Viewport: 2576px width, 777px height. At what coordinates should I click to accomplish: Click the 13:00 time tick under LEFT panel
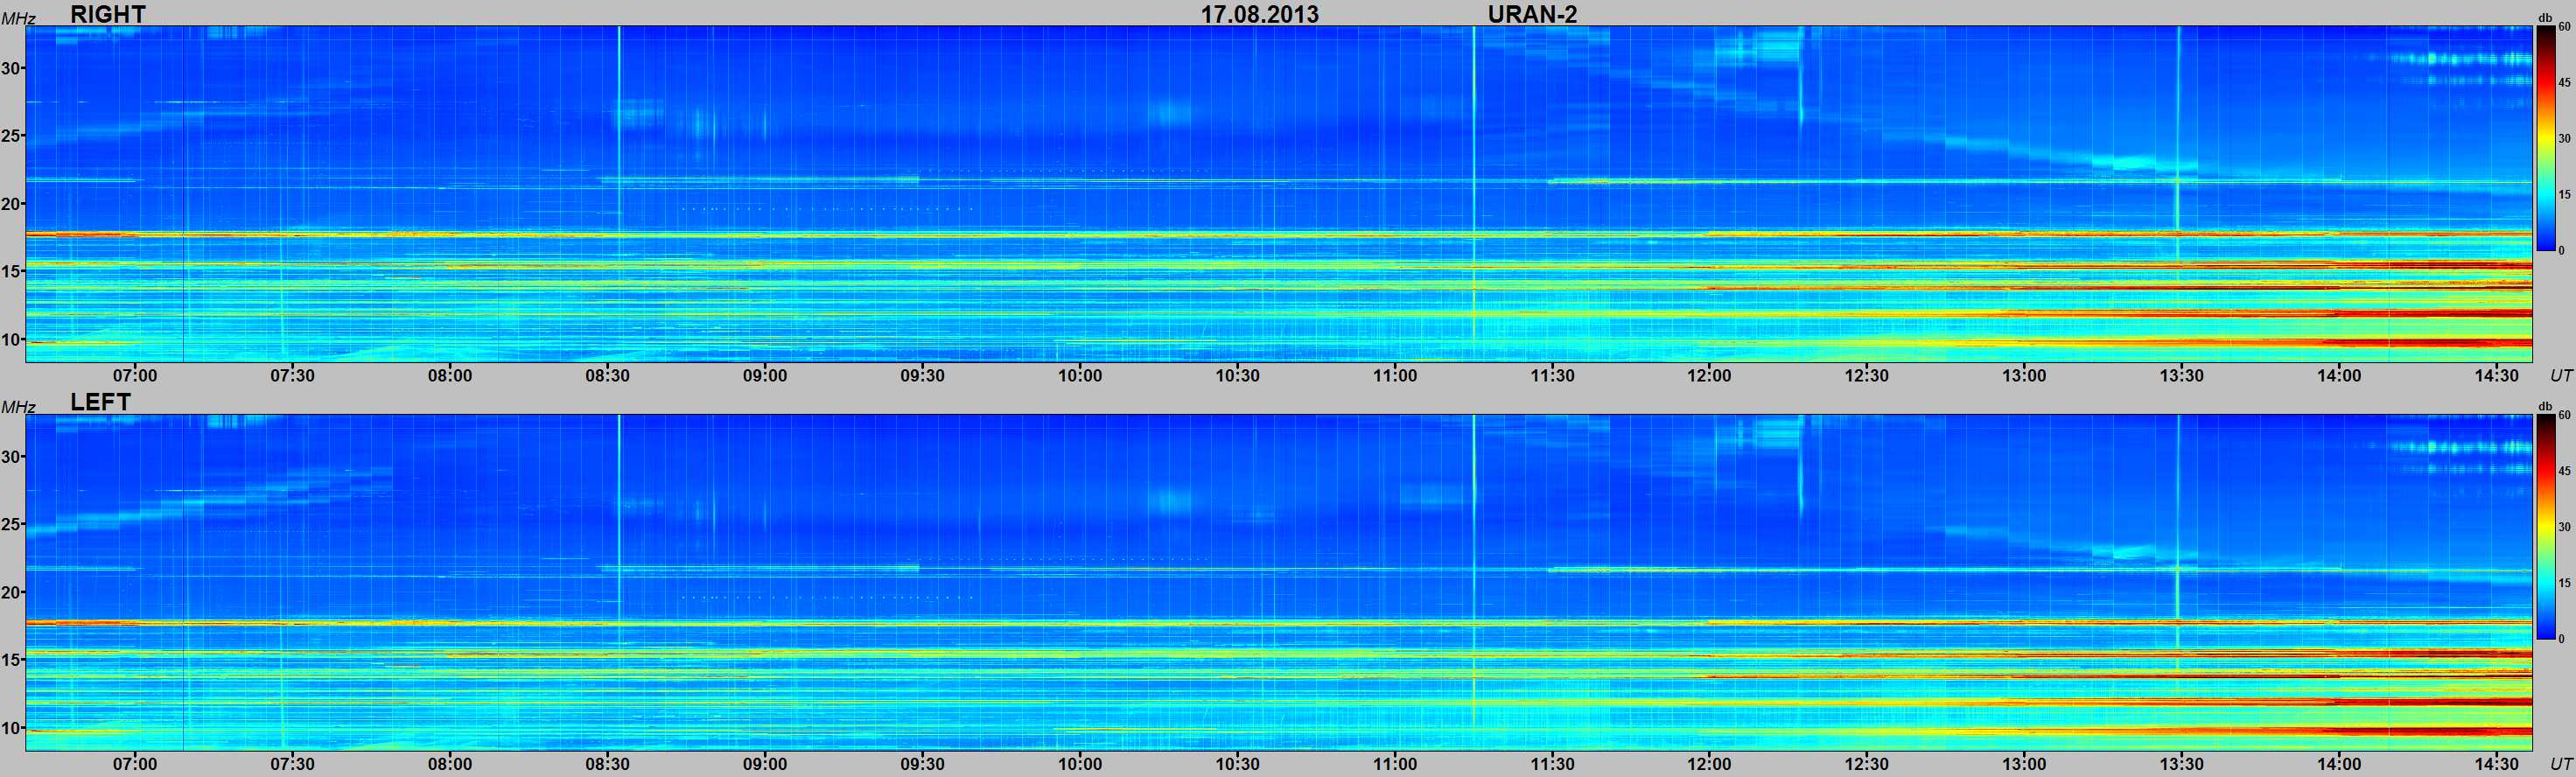point(2024,764)
